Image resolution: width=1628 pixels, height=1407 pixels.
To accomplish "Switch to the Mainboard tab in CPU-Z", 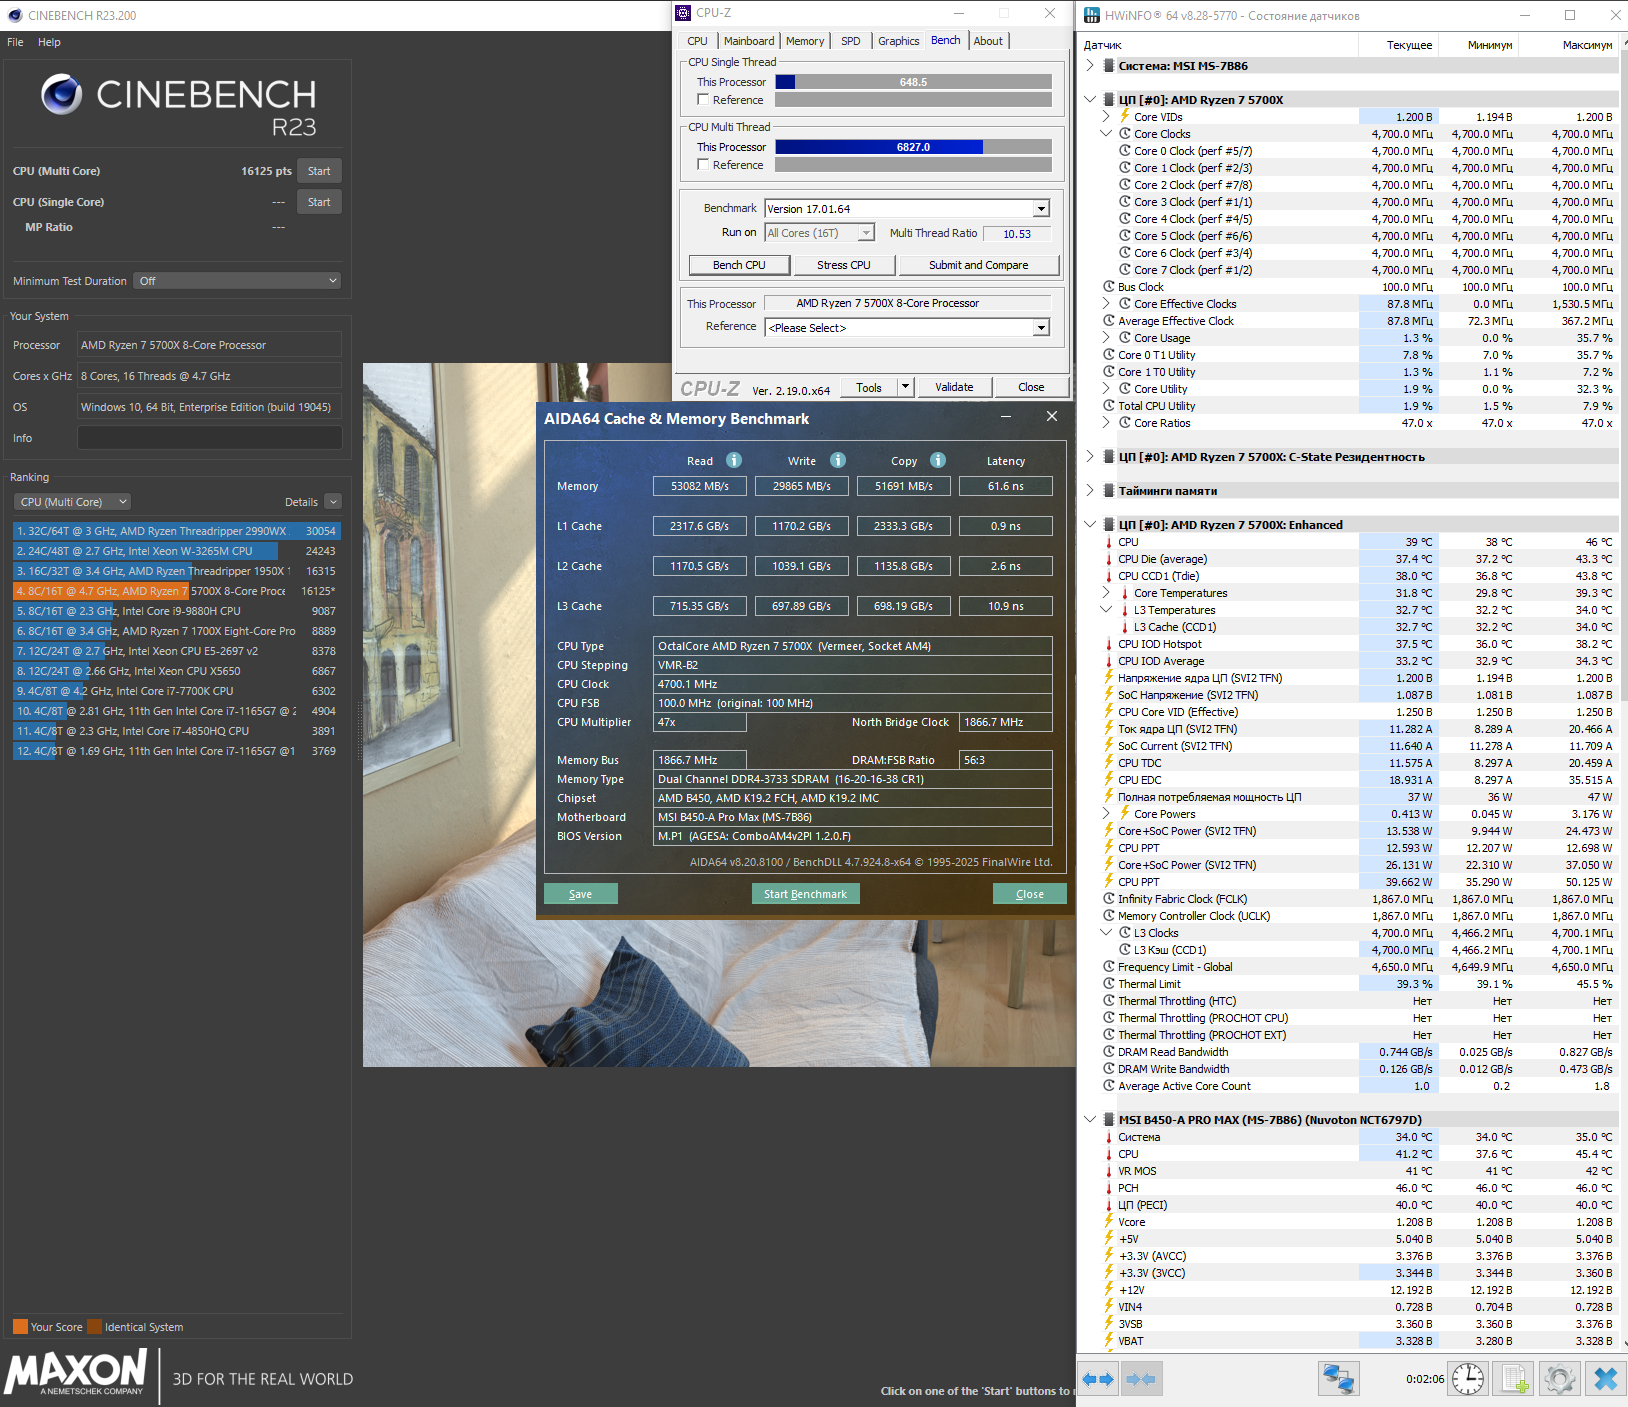I will pyautogui.click(x=749, y=41).
